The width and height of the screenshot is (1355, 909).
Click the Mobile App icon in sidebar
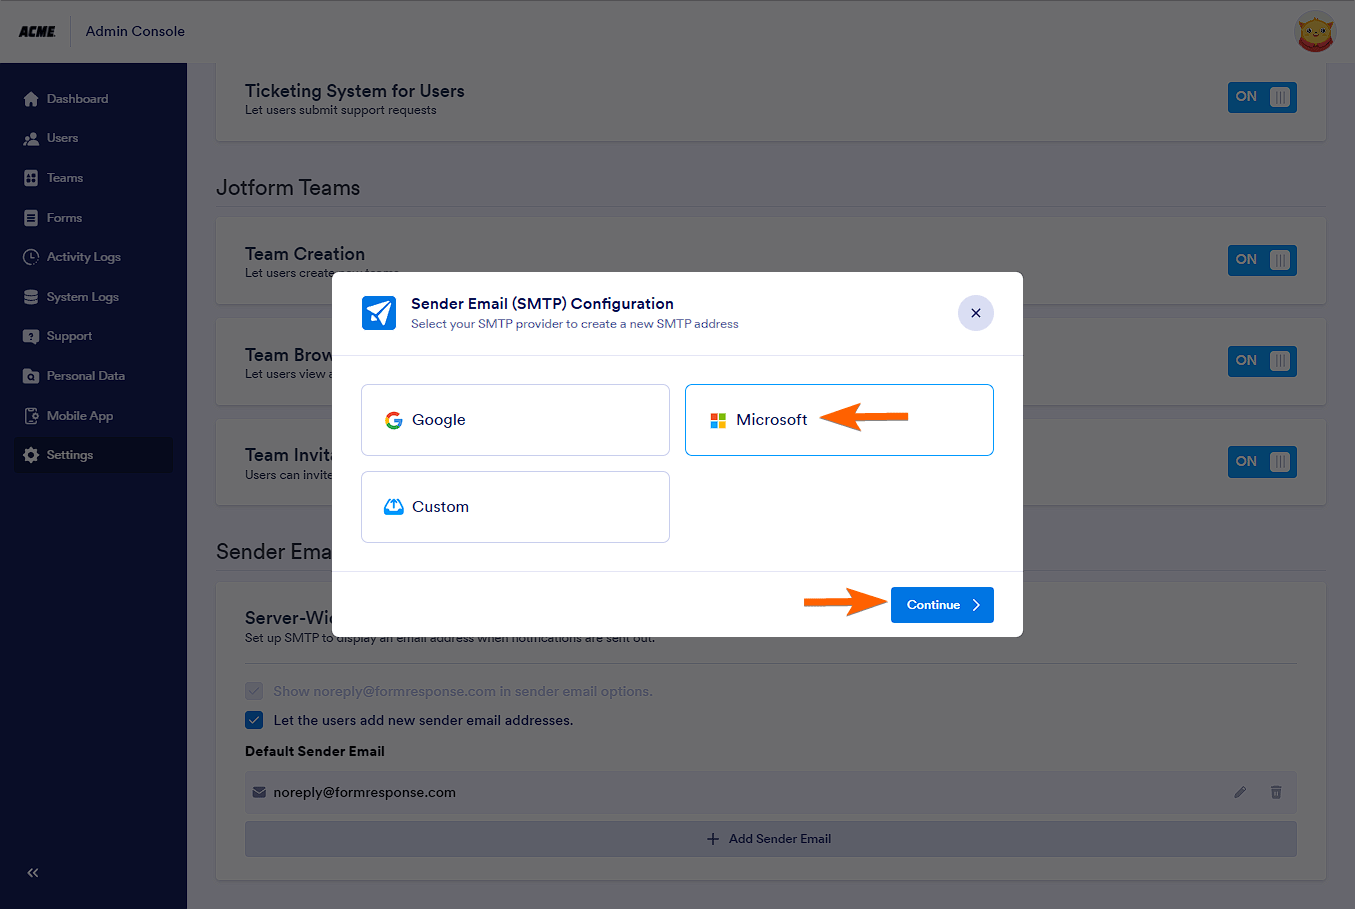pyautogui.click(x=31, y=416)
